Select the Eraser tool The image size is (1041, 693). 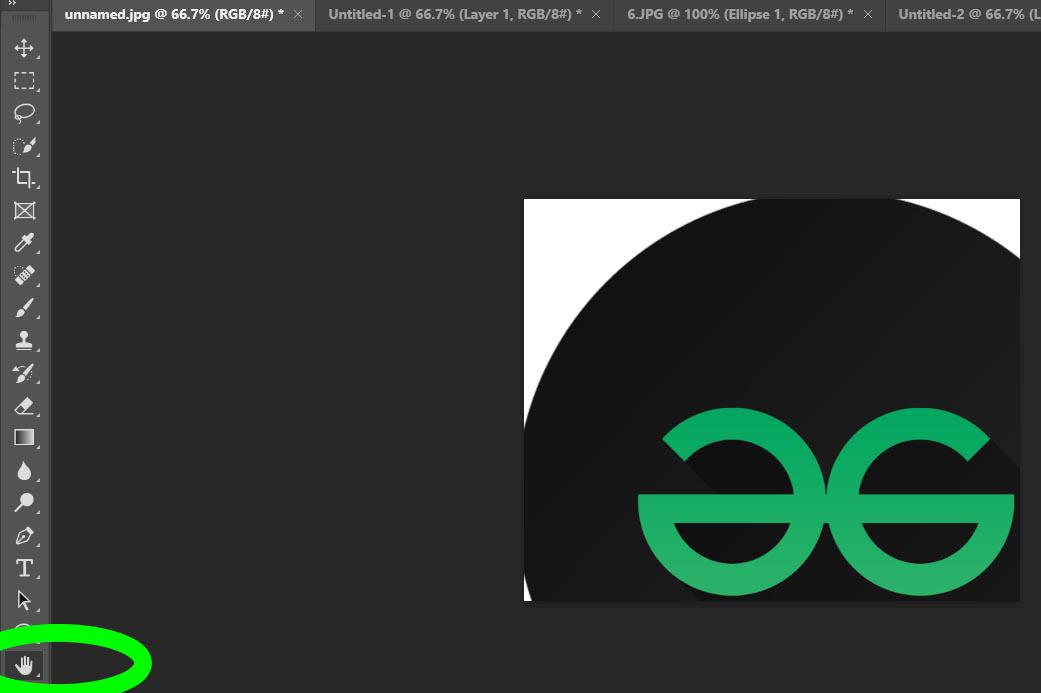[x=25, y=406]
